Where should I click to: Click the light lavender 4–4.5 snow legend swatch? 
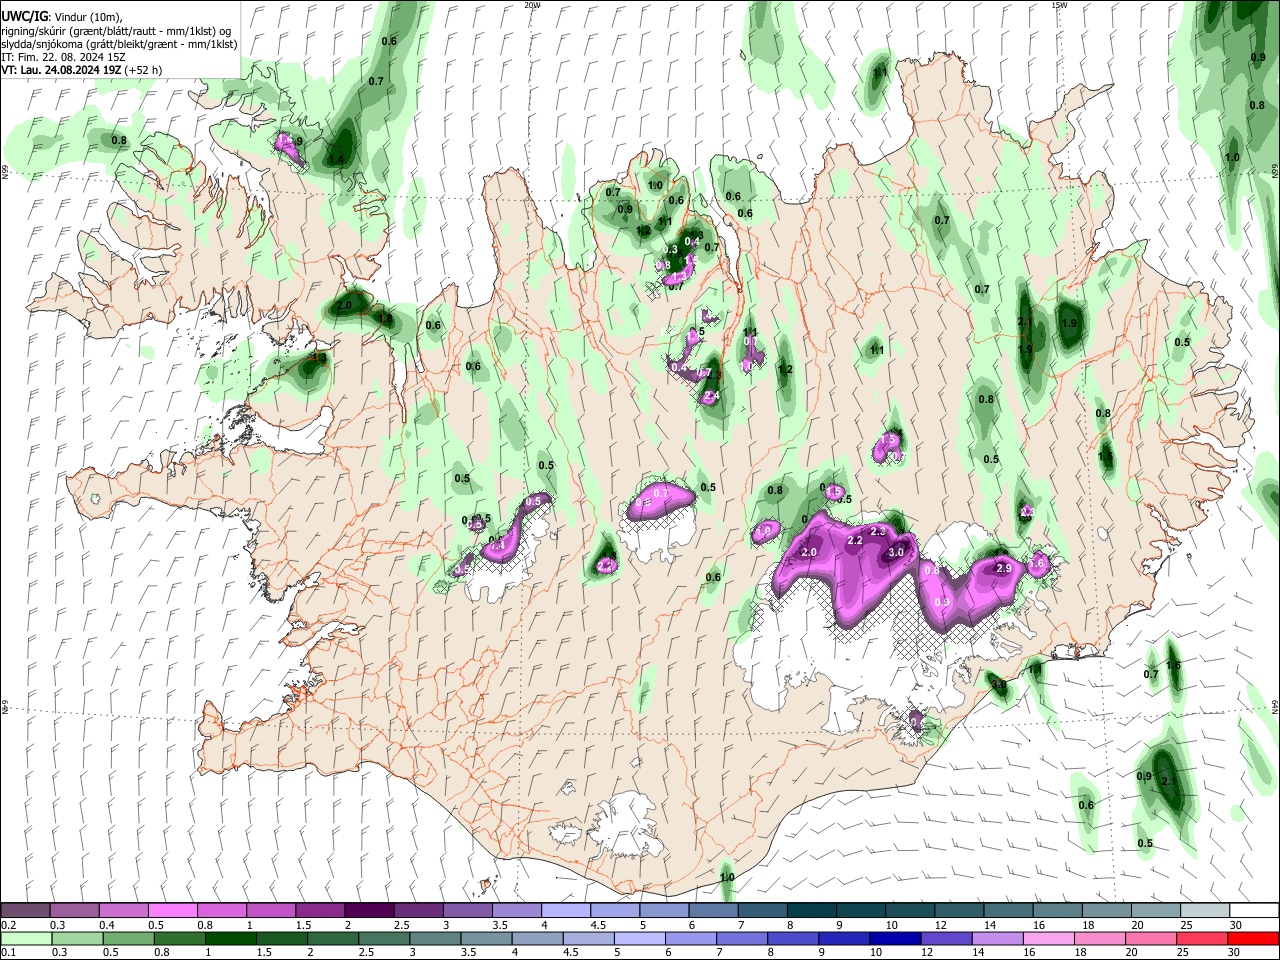565,910
